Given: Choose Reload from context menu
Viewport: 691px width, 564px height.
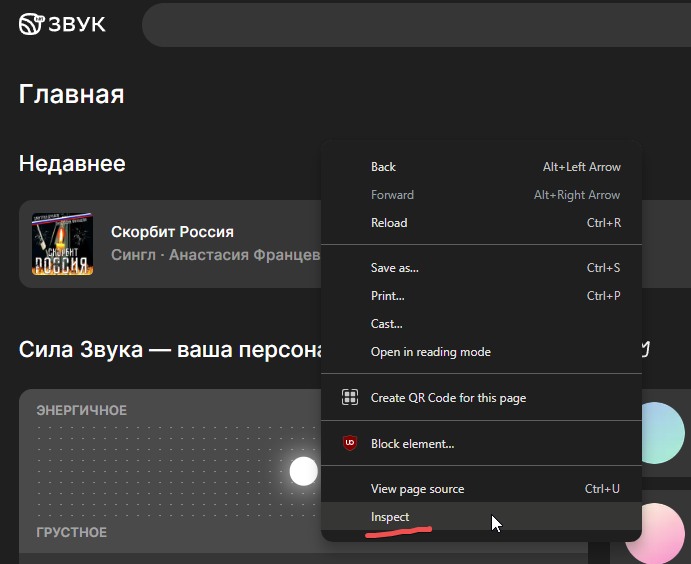Looking at the screenshot, I should click(x=481, y=223).
